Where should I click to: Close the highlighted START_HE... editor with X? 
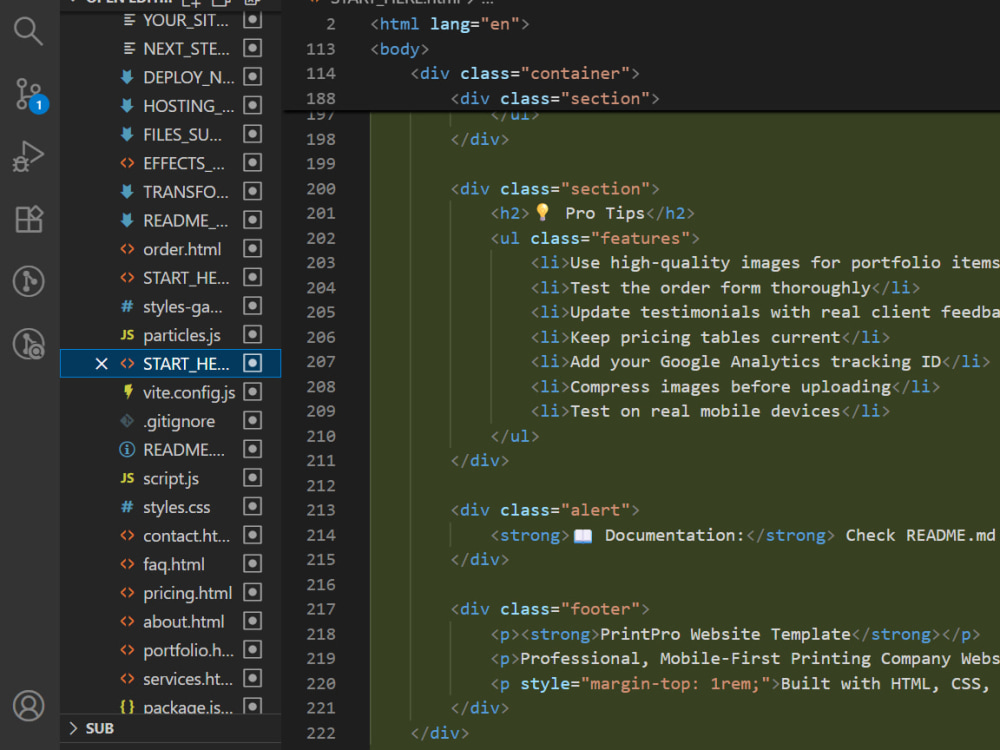pyautogui.click(x=101, y=364)
